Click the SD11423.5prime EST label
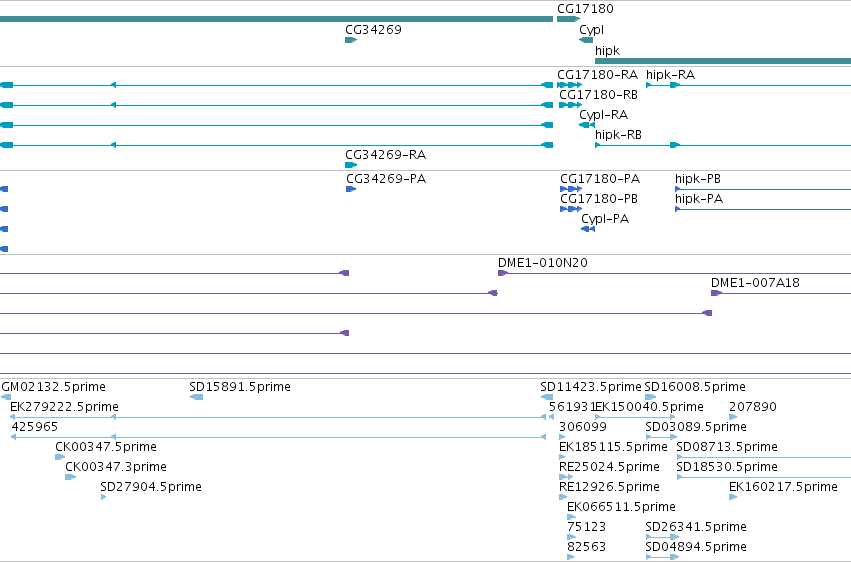The image size is (851, 562). pyautogui.click(x=591, y=387)
